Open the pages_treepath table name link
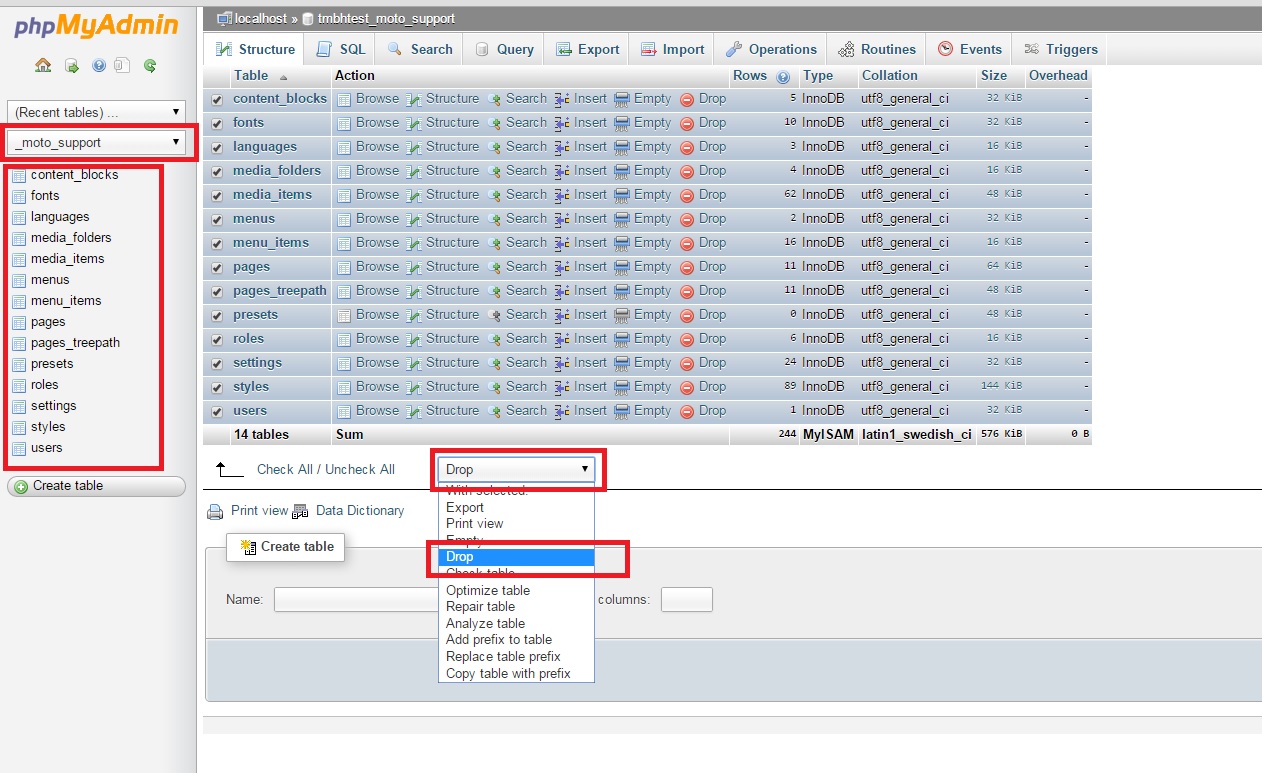Viewport: 1262px width, 773px height. click(280, 291)
